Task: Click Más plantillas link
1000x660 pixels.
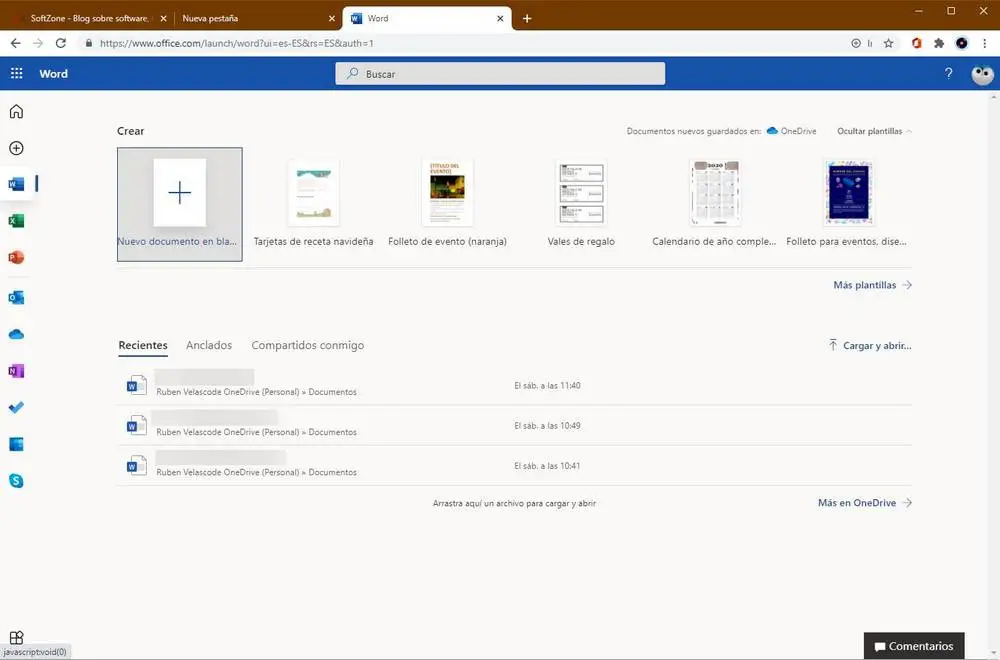Action: click(x=872, y=285)
